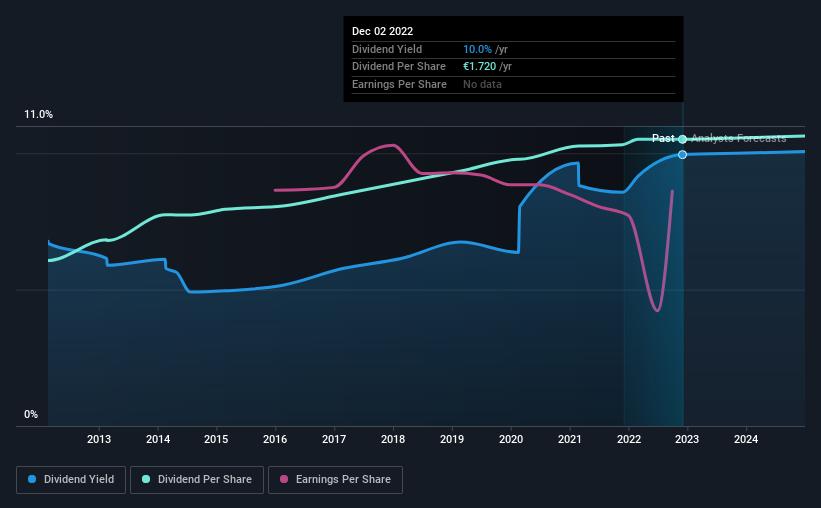This screenshot has width=821, height=508.
Task: Click the Past label on chart
Action: point(663,138)
